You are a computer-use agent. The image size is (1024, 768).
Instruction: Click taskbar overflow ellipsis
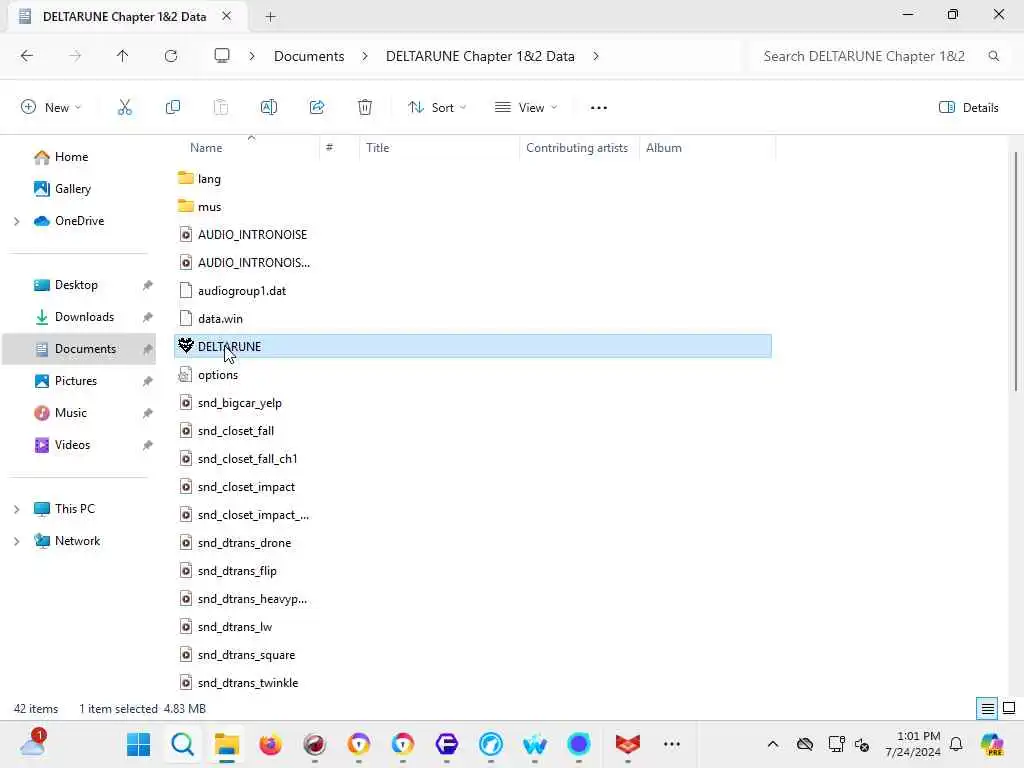pyautogui.click(x=671, y=744)
